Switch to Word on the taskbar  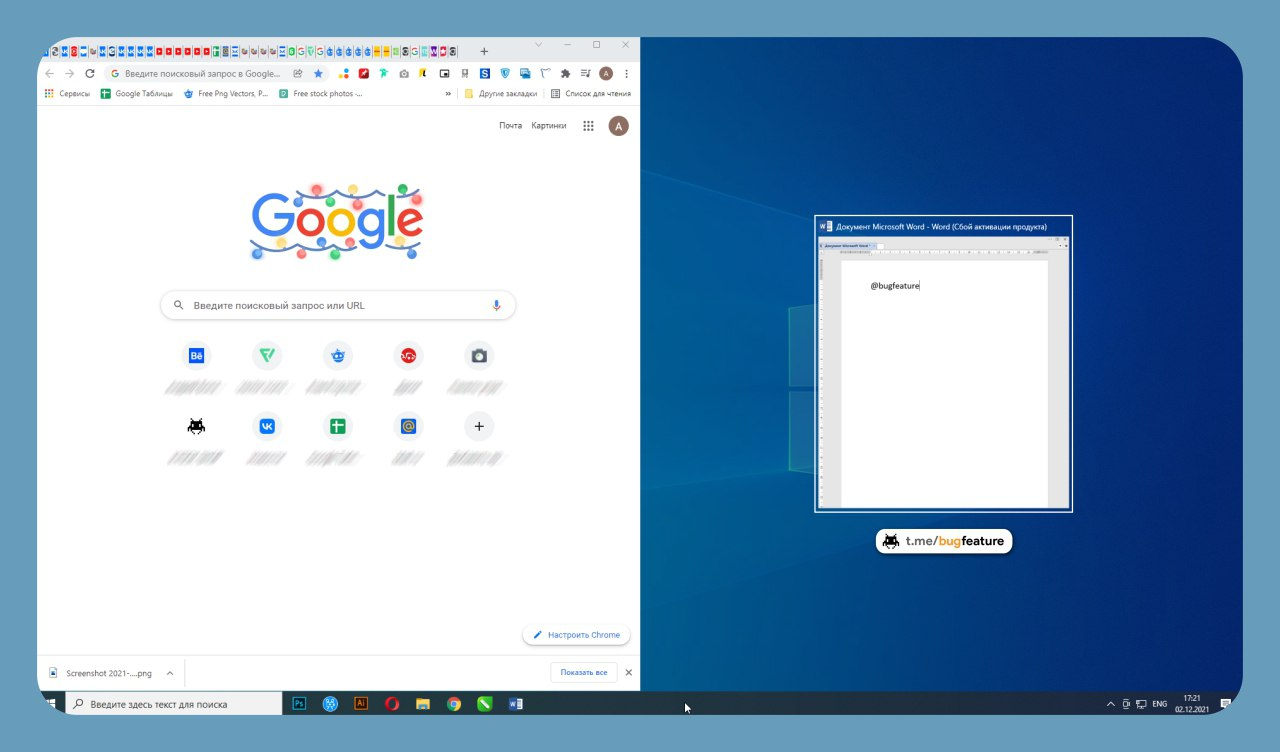[516, 704]
